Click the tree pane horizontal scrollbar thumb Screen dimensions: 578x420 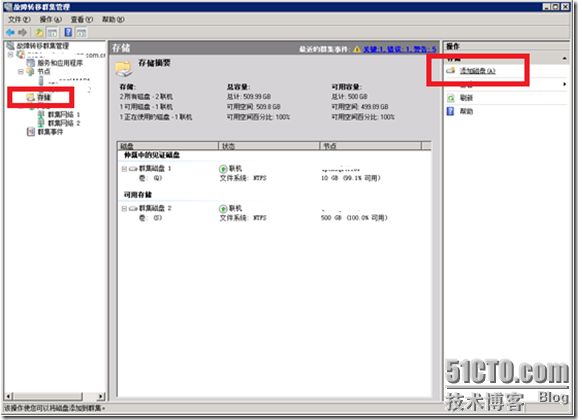[x=48, y=396]
